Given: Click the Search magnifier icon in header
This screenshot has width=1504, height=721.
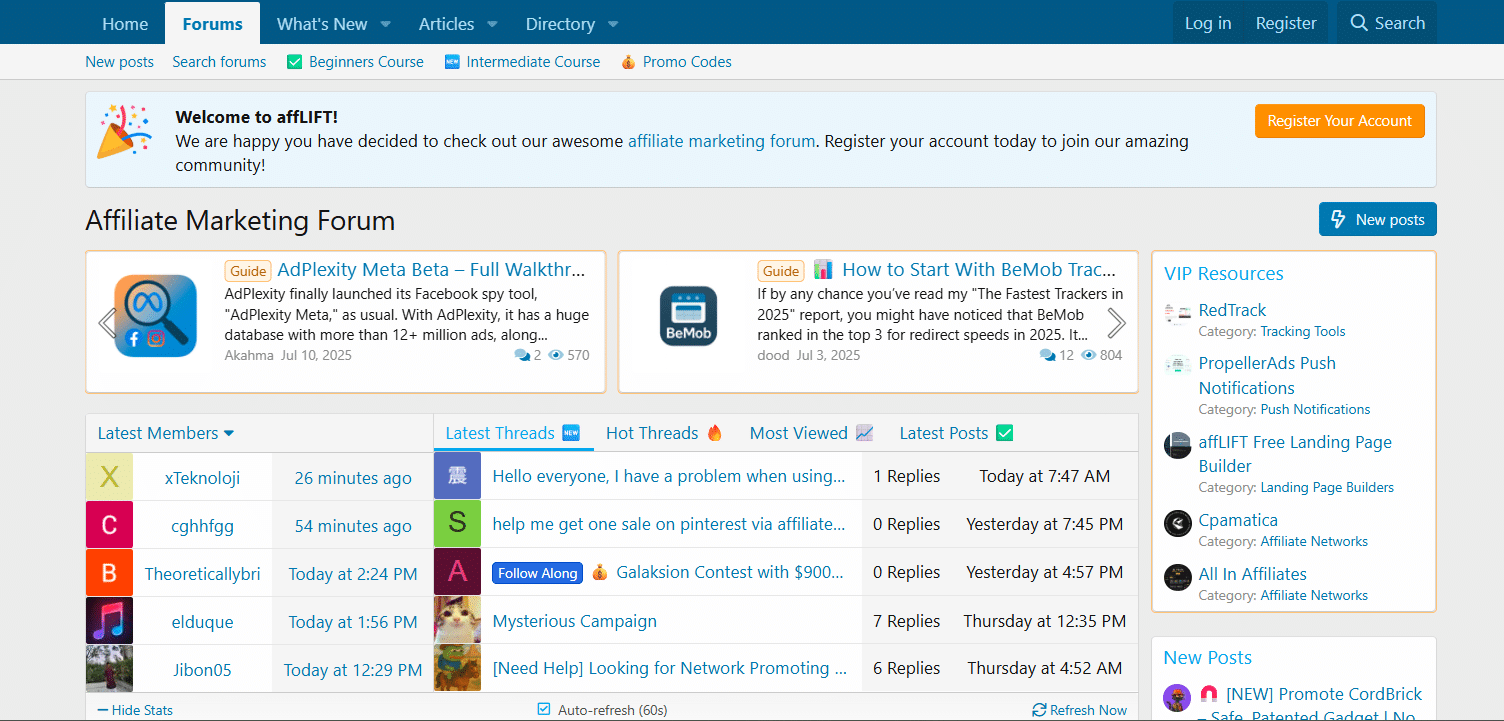Looking at the screenshot, I should (1358, 23).
